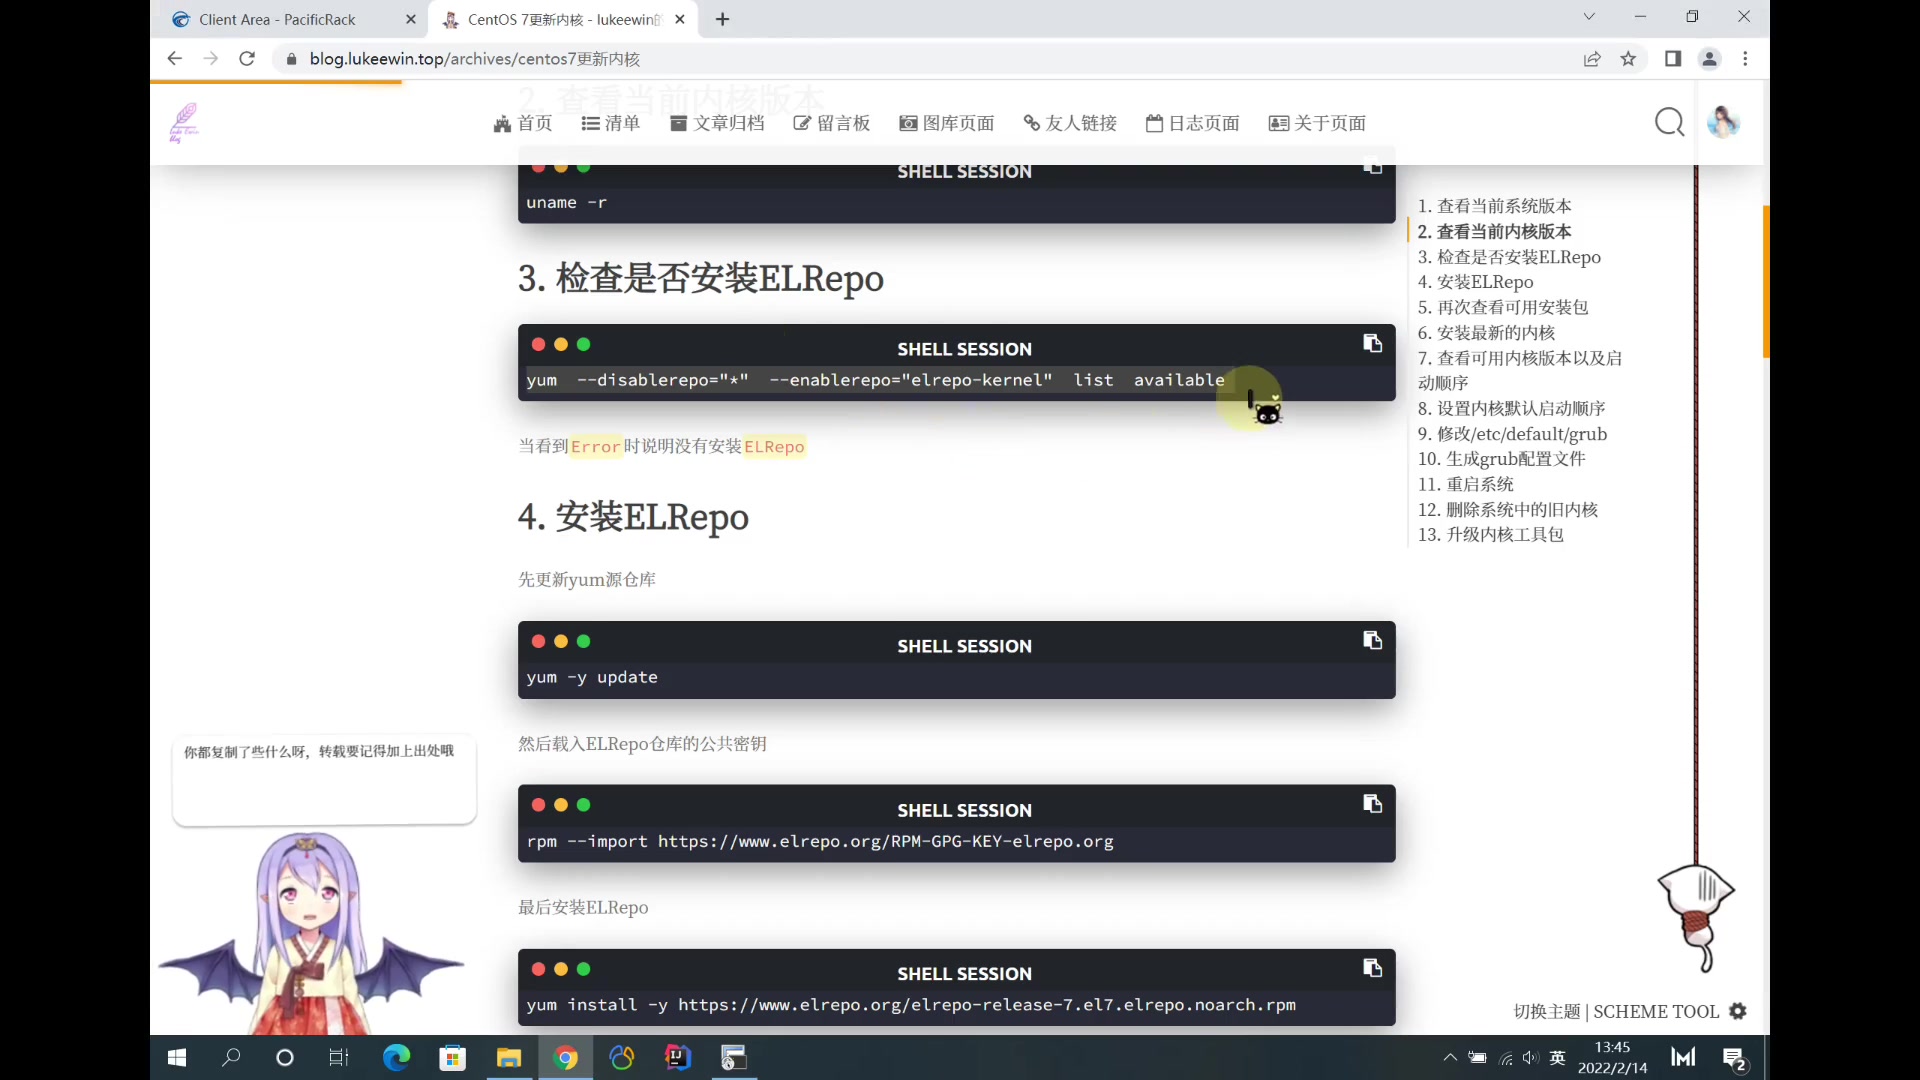The image size is (1920, 1080).
Task: Copy the rpm --import command
Action: tap(1372, 804)
